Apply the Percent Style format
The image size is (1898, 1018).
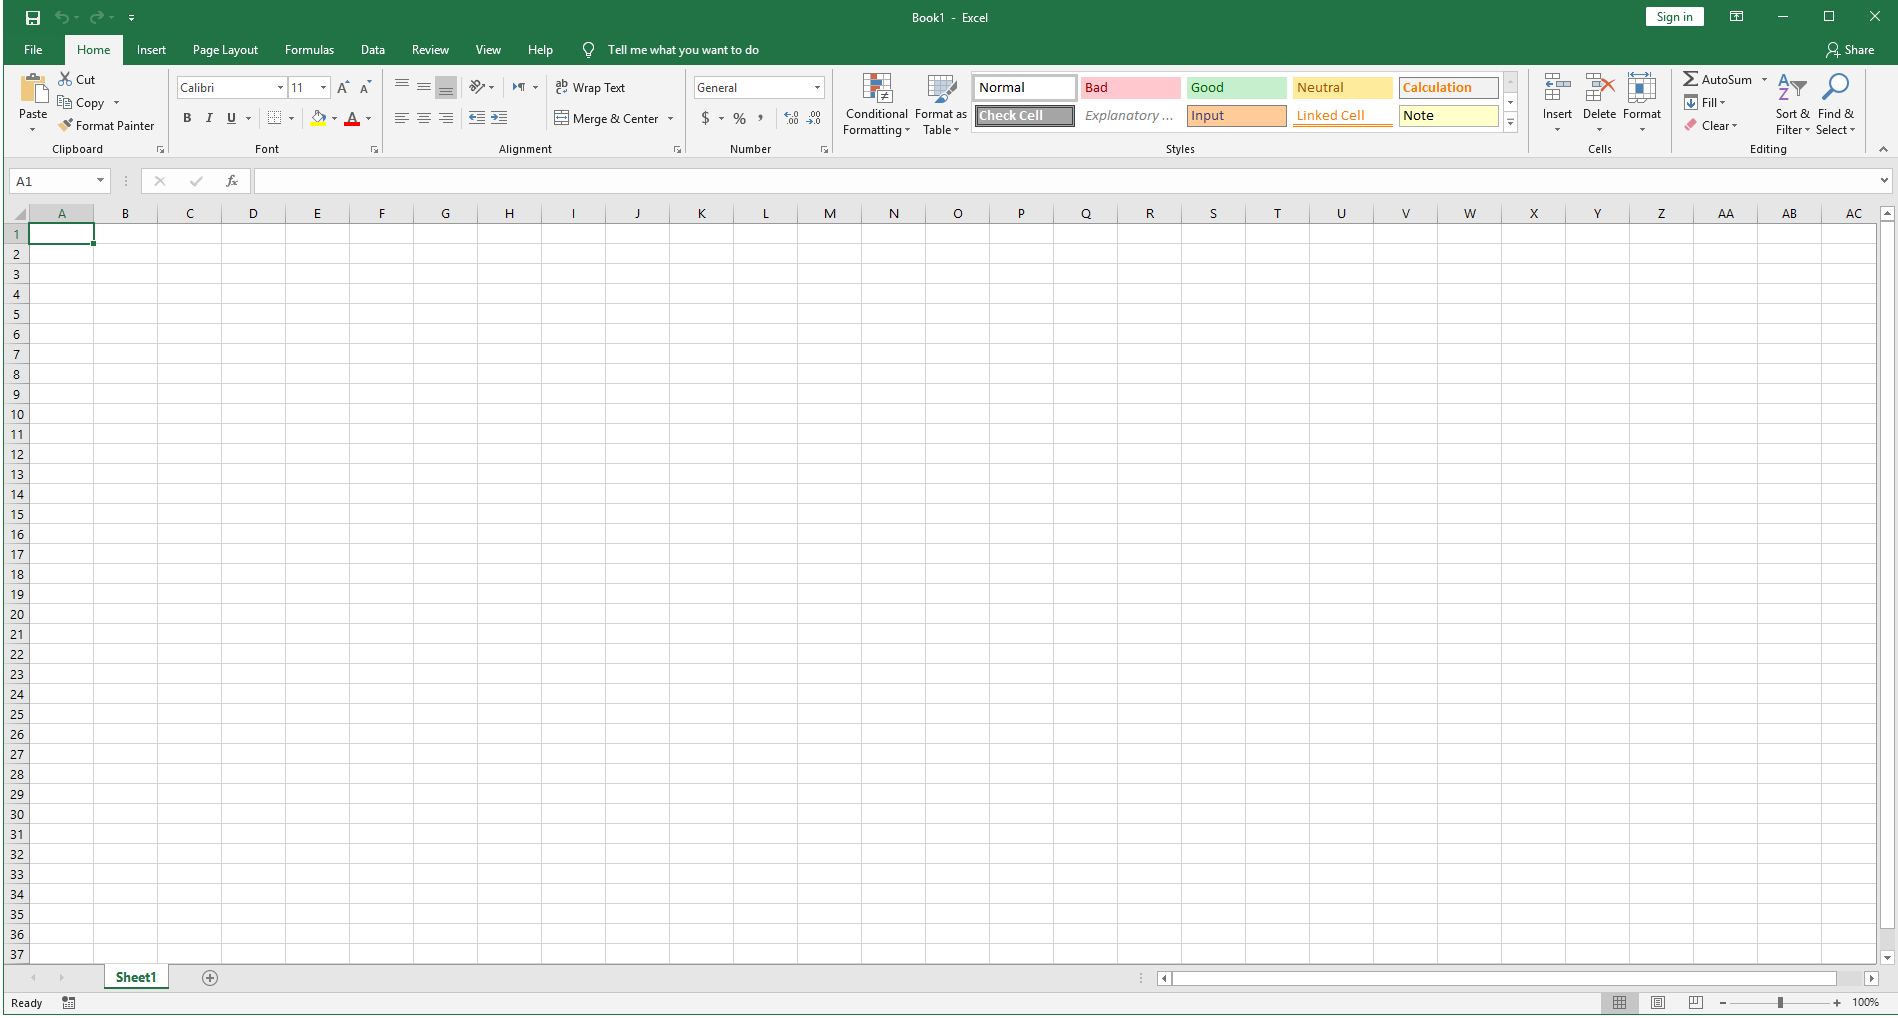739,118
